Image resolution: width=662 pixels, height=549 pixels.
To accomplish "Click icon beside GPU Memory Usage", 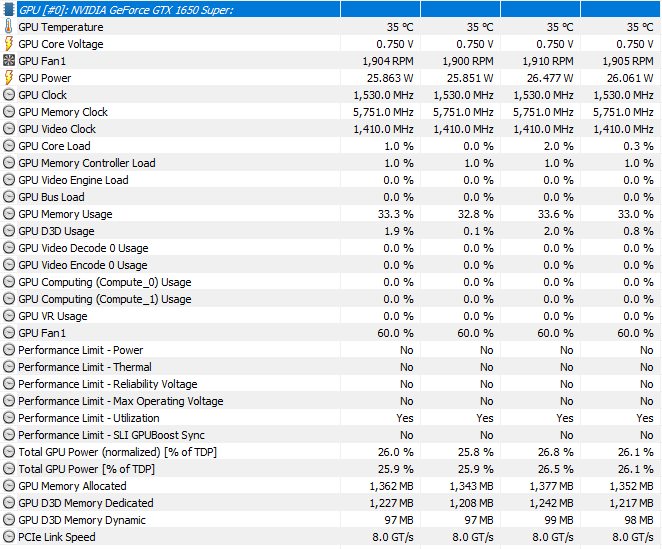I will [8, 214].
